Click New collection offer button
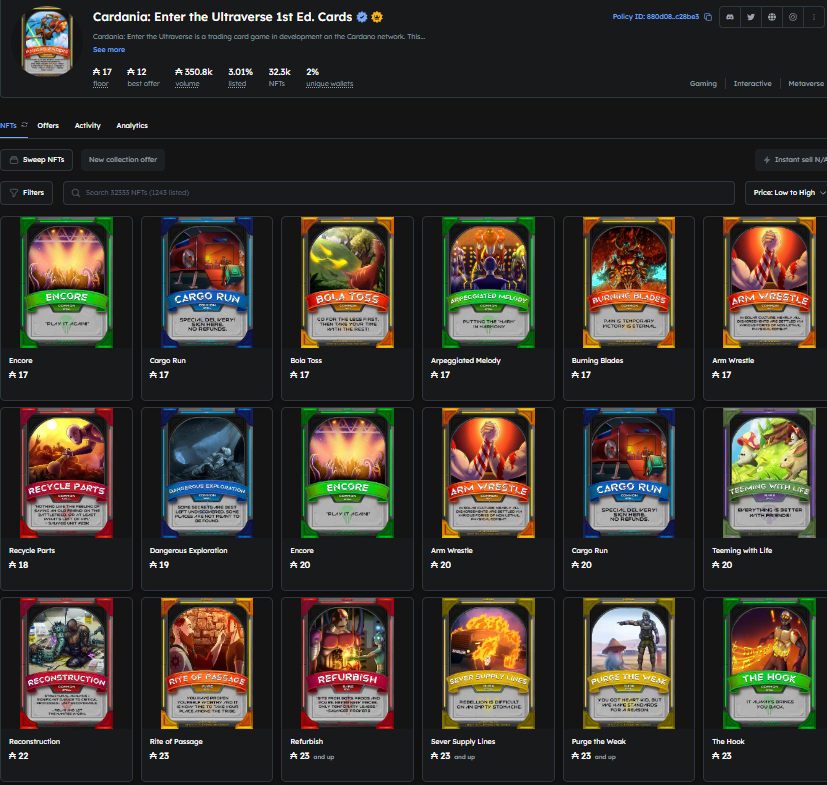Screen dimensions: 827x785 pos(123,159)
